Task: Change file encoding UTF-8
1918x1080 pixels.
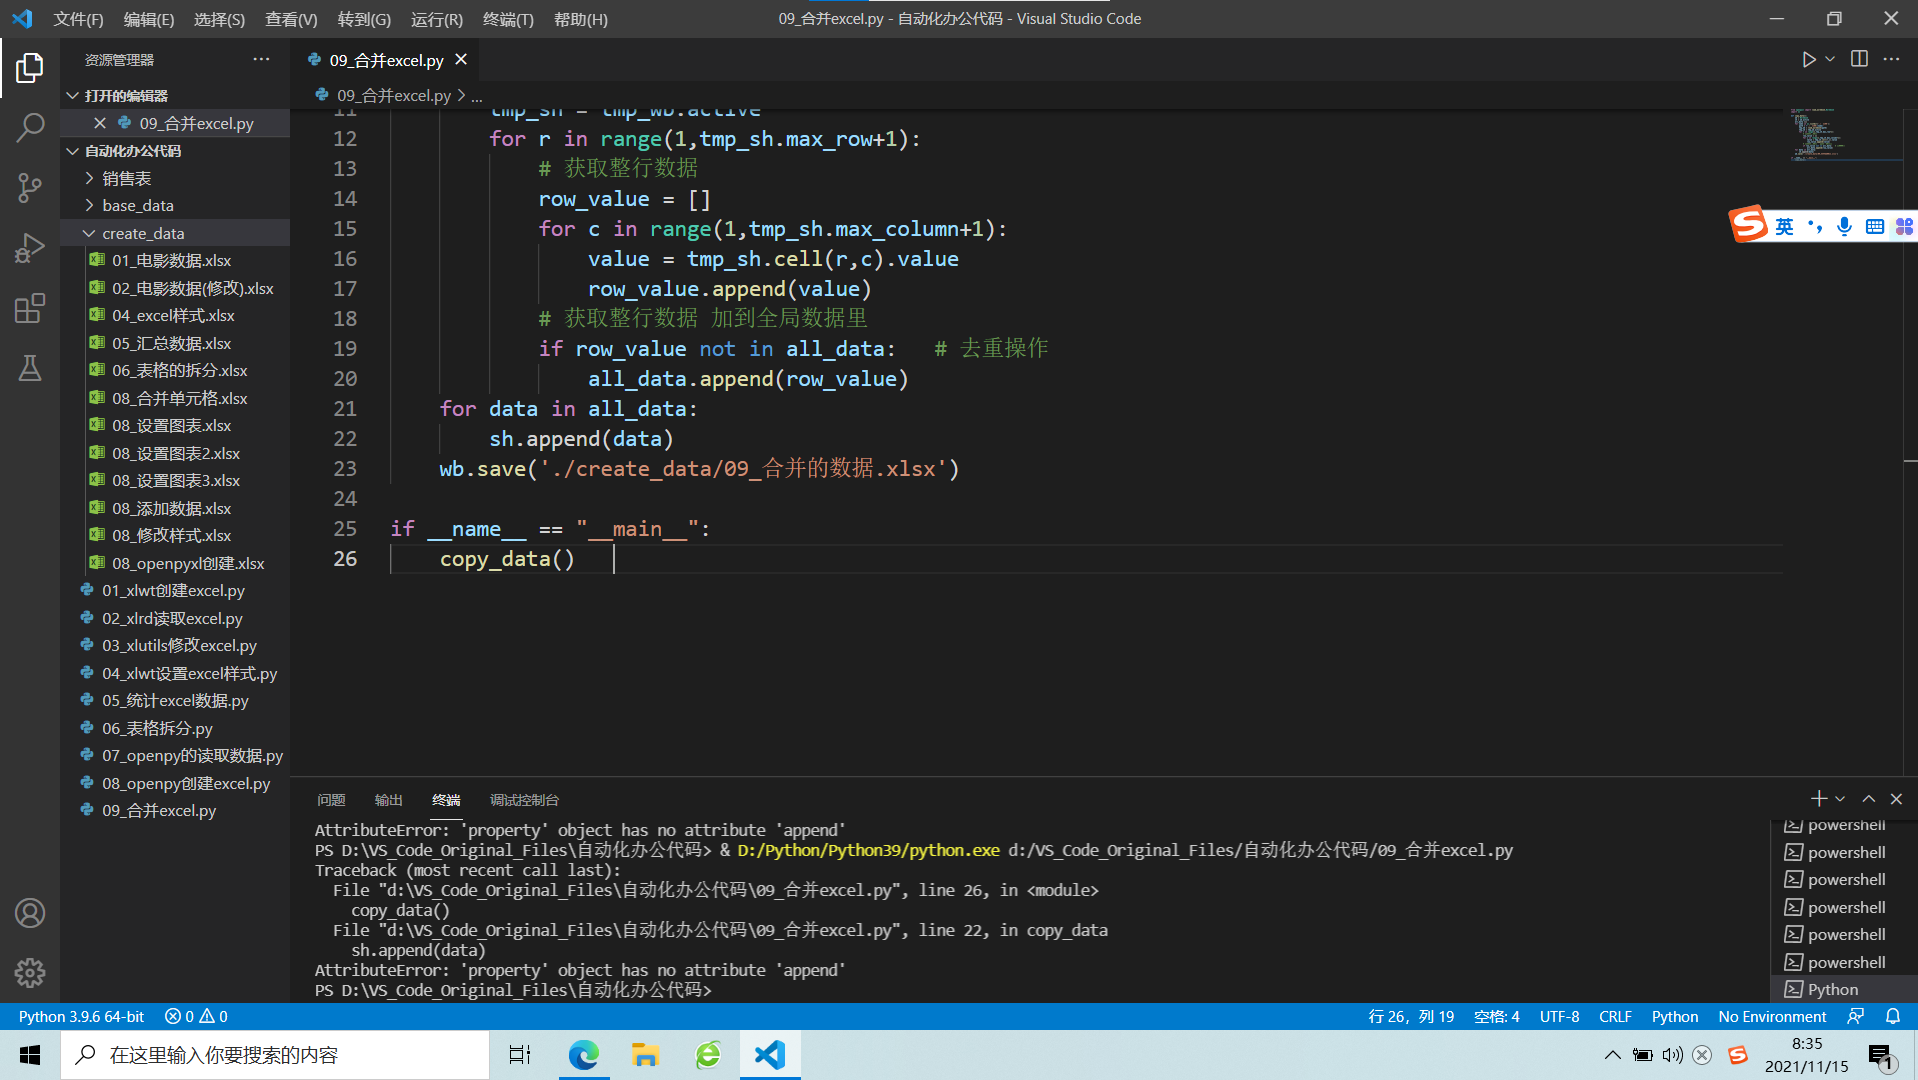Action: coord(1559,1016)
